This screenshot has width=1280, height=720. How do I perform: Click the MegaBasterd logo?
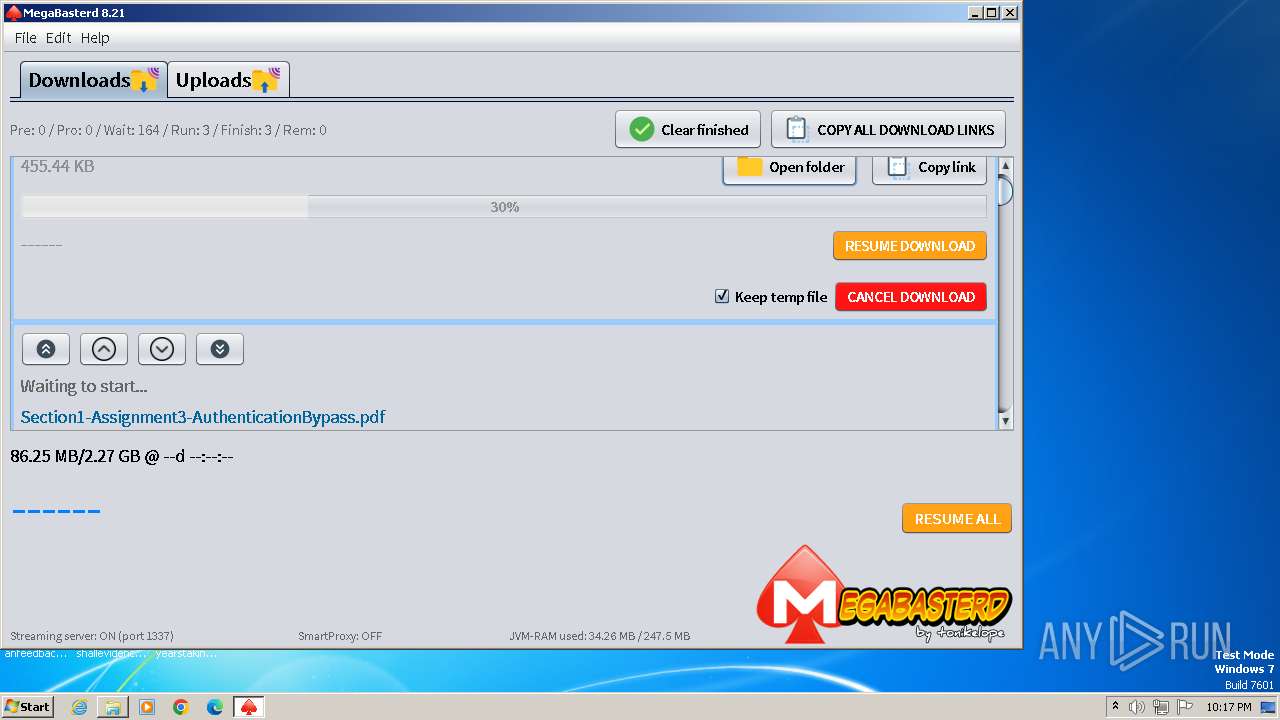pos(884,596)
